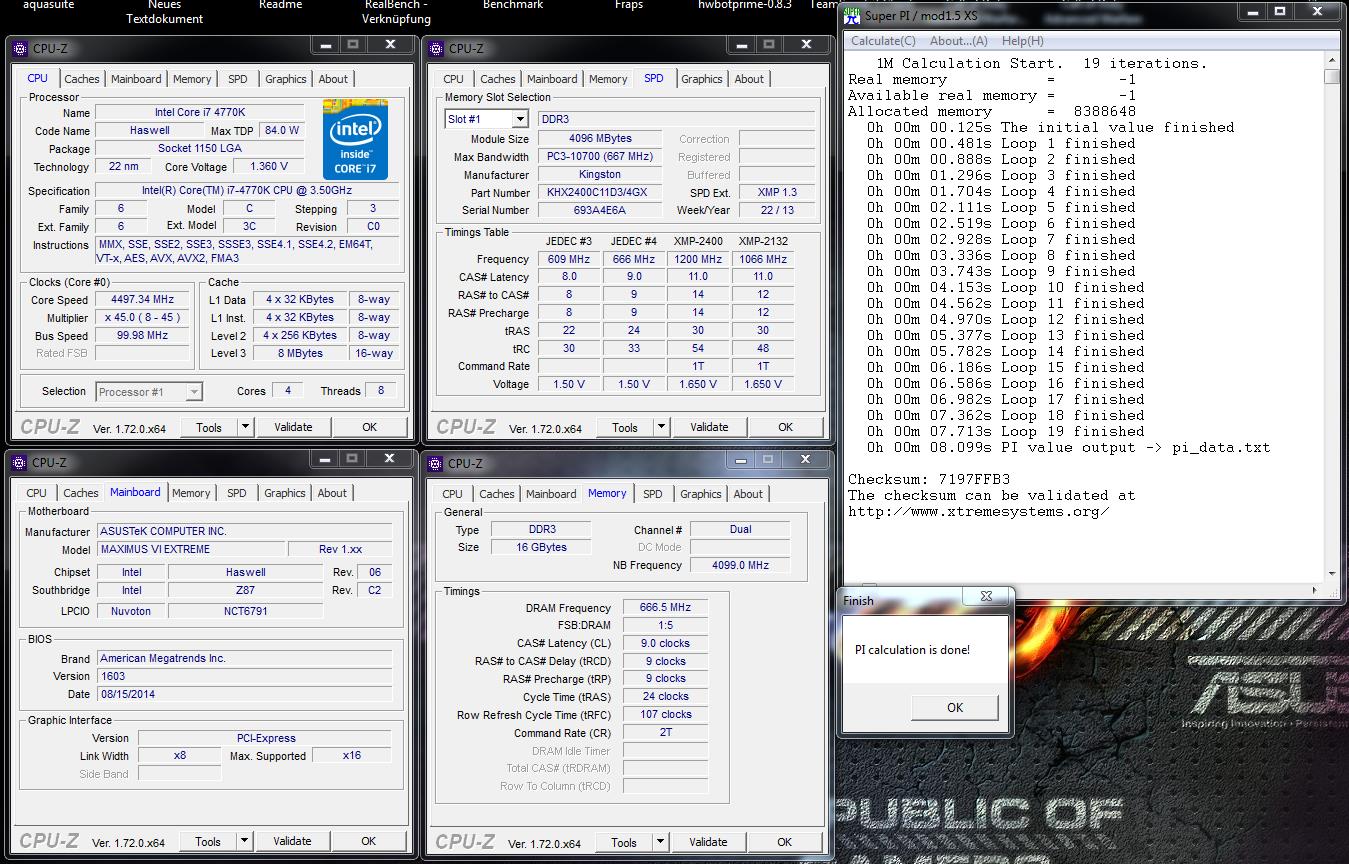The width and height of the screenshot is (1349, 864).
Task: Click the Serial Number field 693A4E6A
Action: [x=600, y=210]
